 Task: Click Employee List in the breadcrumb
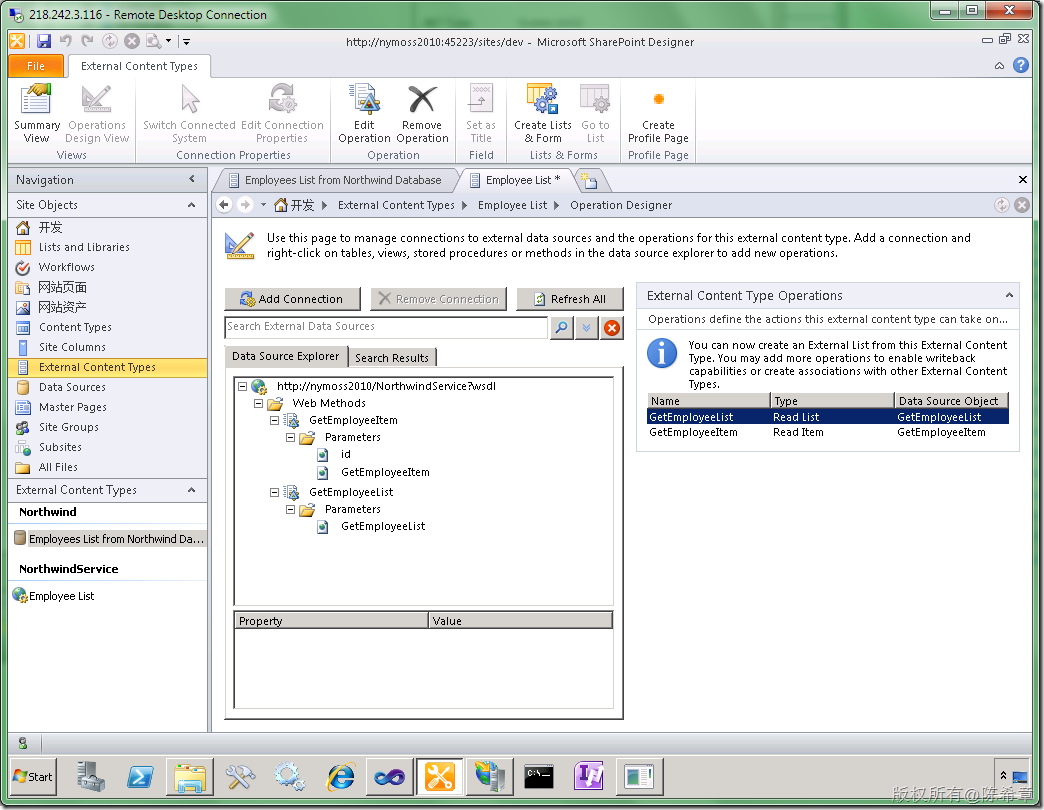coord(512,205)
